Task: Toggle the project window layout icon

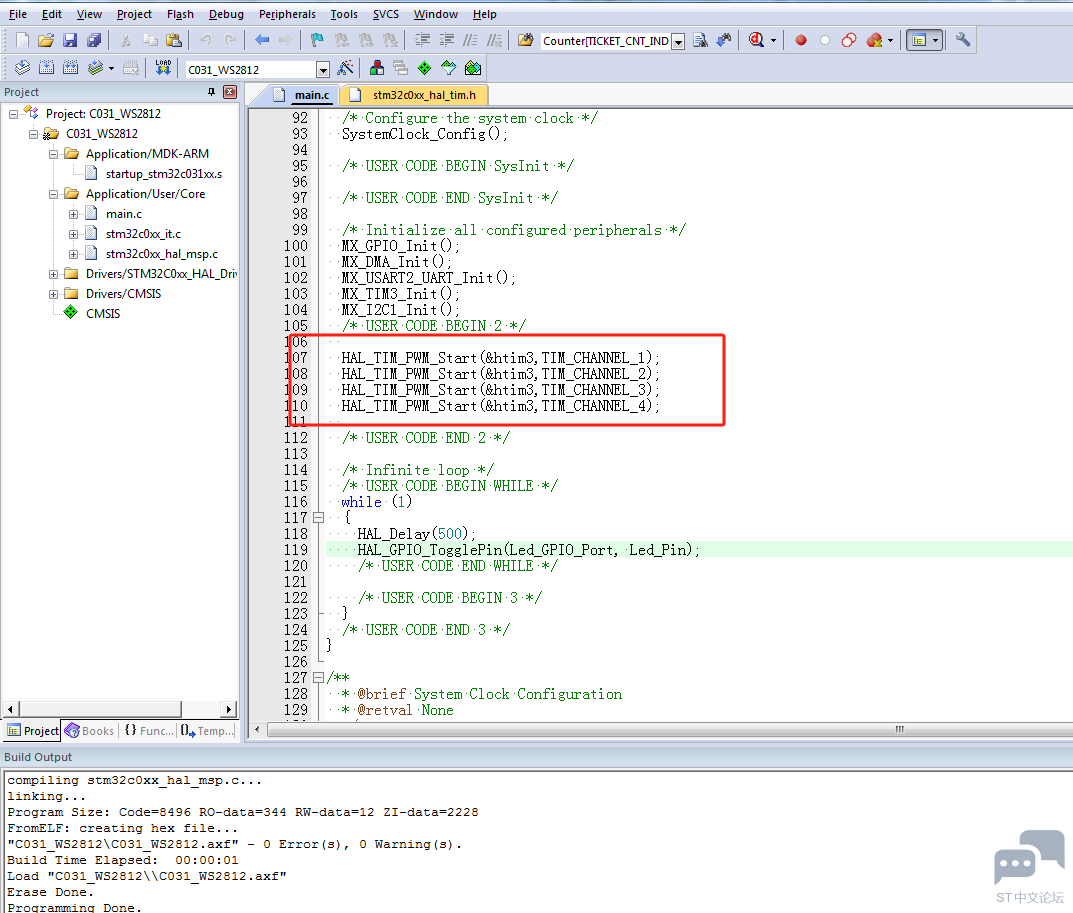Action: pos(919,40)
